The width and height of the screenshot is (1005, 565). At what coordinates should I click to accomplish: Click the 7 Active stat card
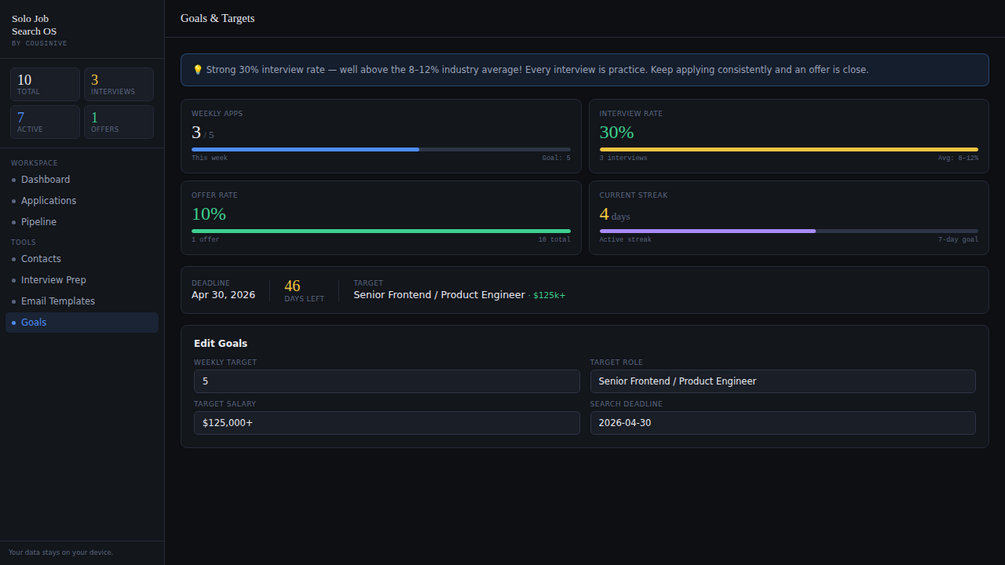[45, 122]
